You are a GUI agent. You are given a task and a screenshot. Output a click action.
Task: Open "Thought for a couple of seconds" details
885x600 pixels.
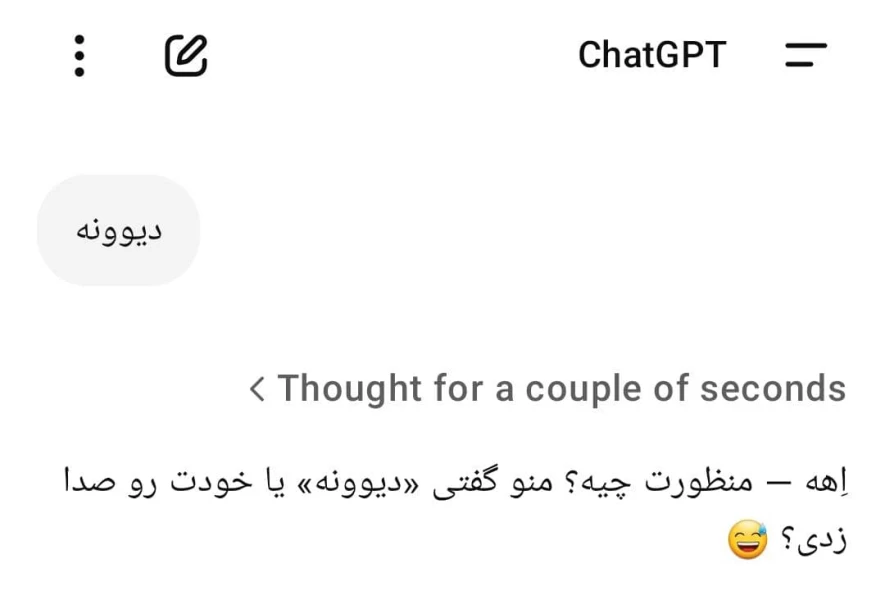point(560,388)
